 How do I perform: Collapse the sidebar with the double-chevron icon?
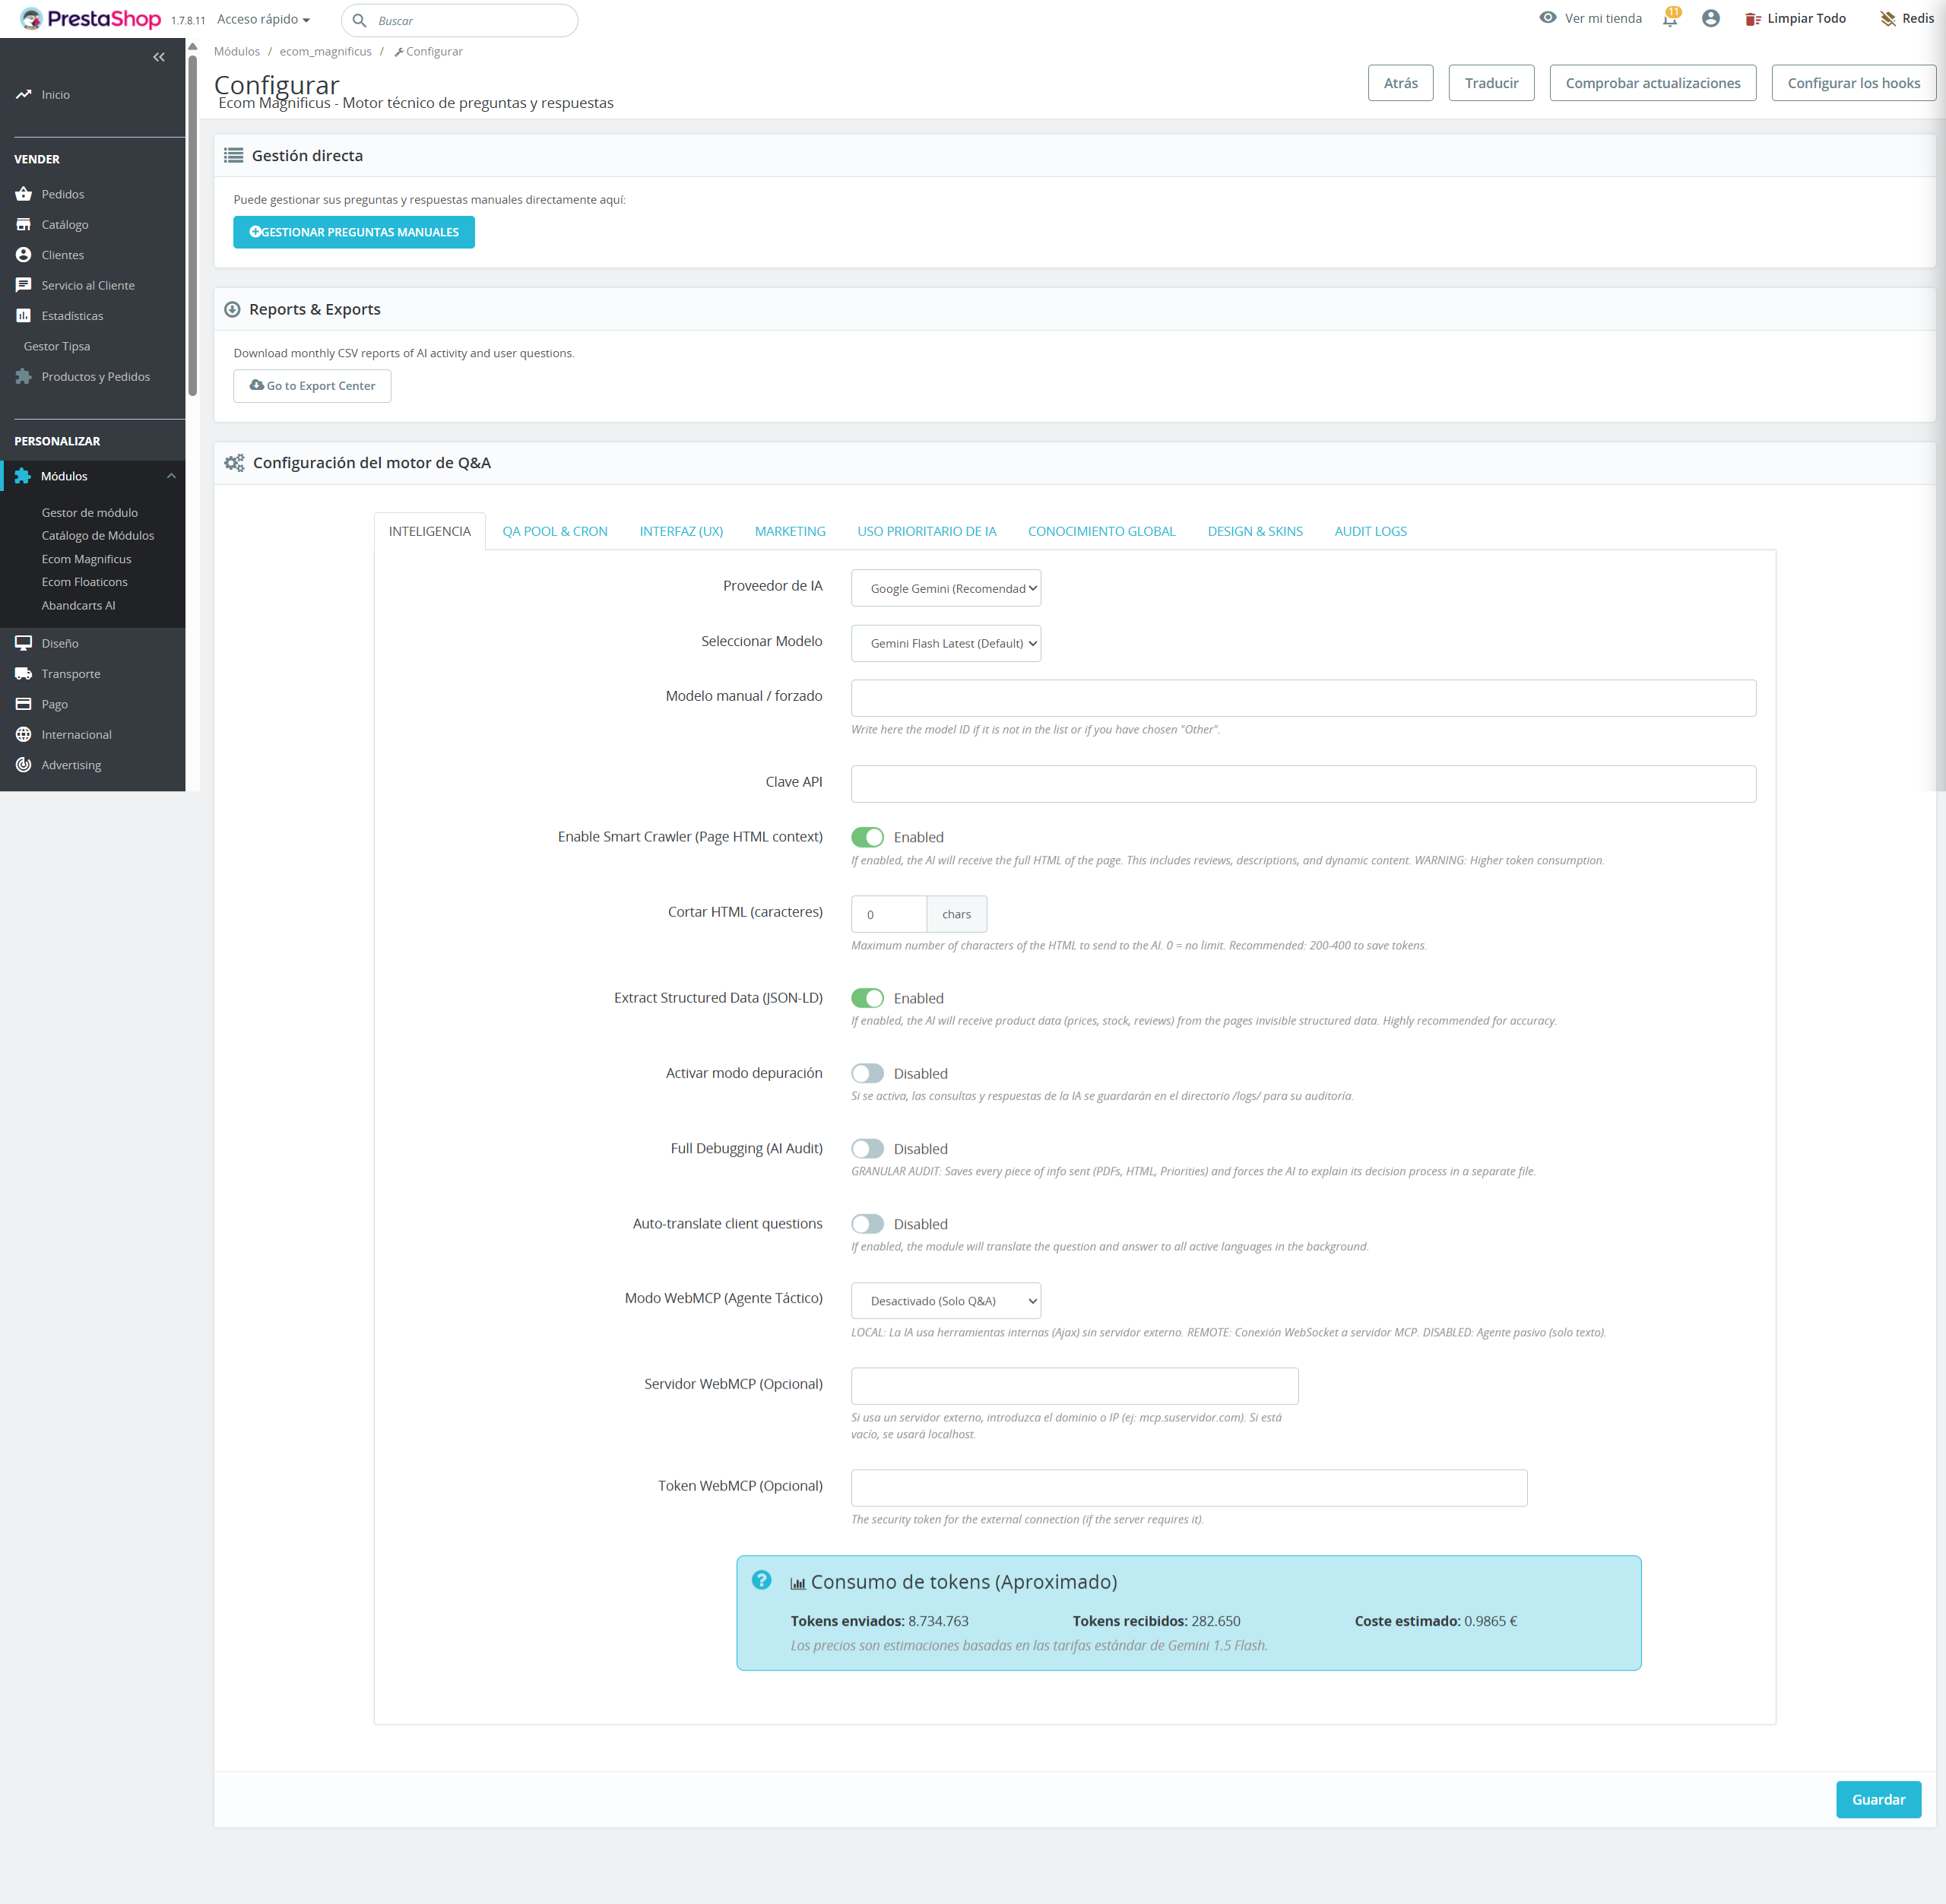[x=159, y=57]
